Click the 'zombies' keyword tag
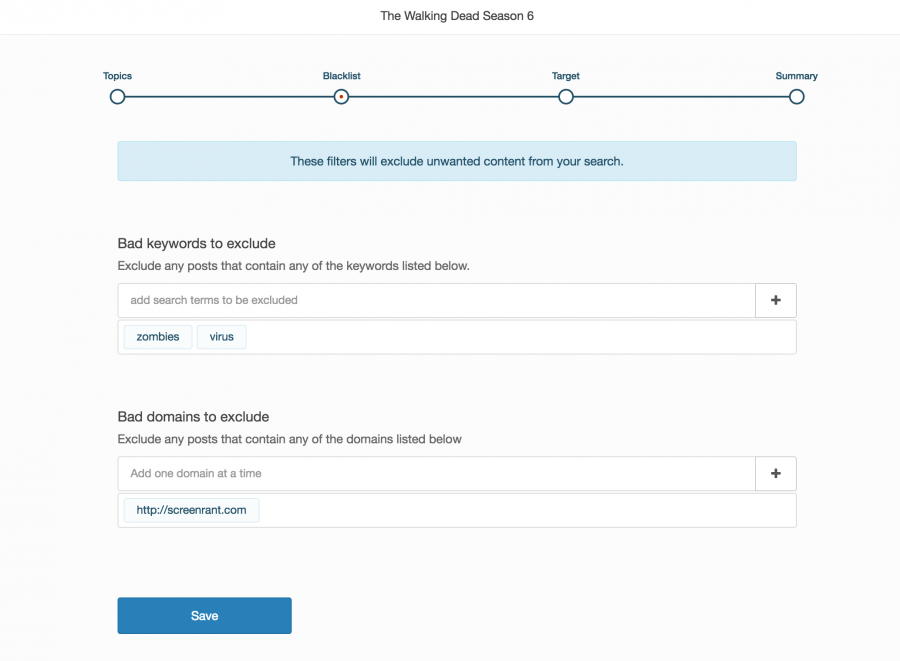This screenshot has width=900, height=661. 157,337
